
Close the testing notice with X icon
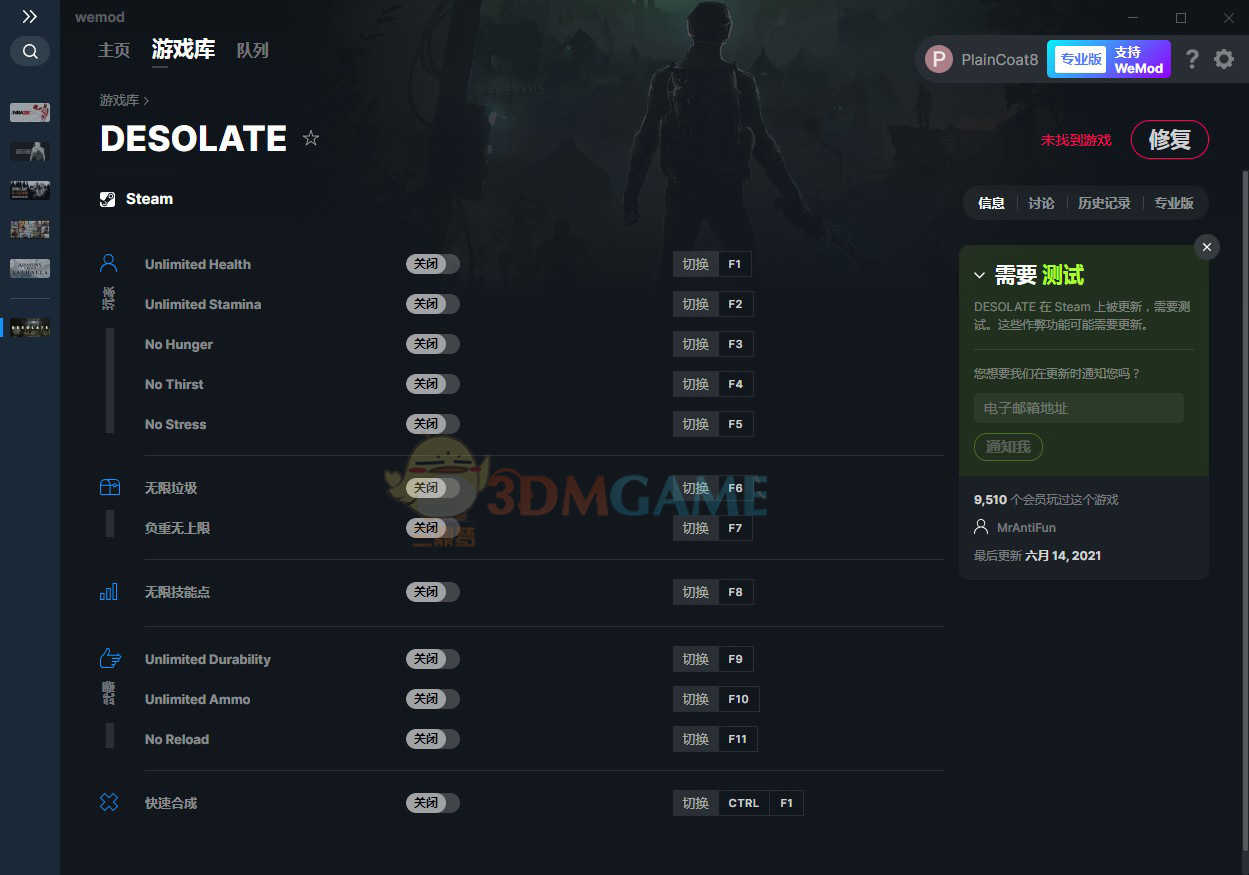point(1207,247)
